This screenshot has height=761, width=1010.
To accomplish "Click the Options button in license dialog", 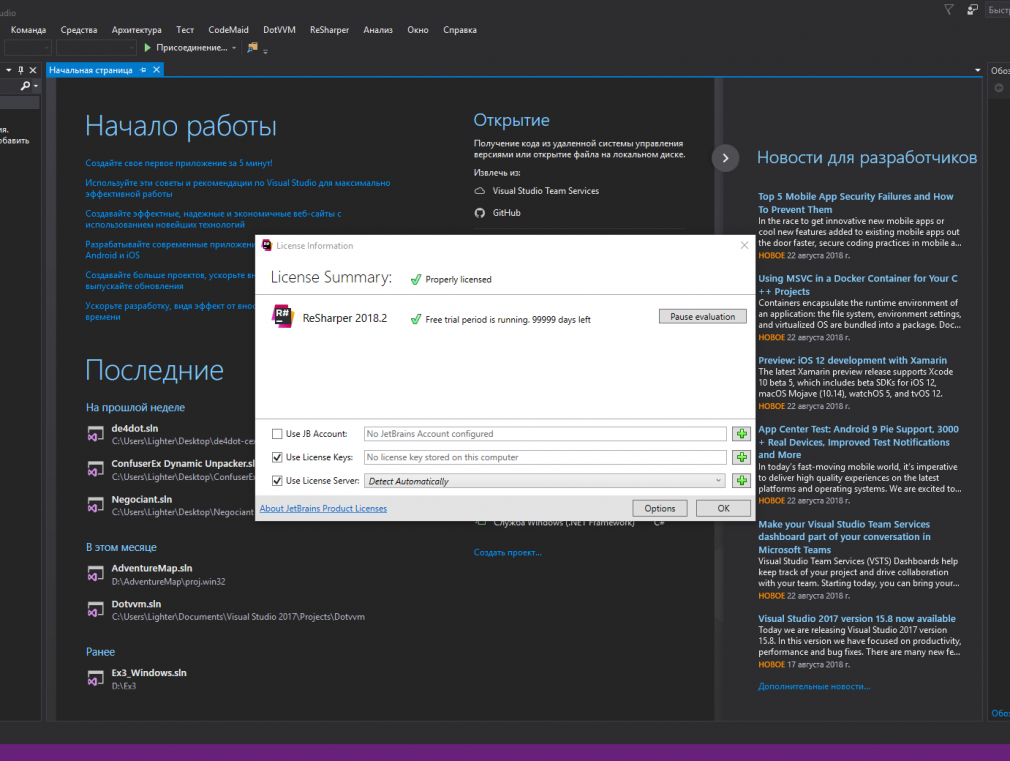I will [660, 508].
